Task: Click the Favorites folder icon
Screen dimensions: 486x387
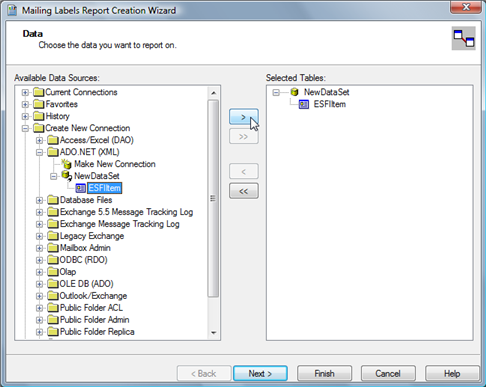Action: tap(39, 104)
